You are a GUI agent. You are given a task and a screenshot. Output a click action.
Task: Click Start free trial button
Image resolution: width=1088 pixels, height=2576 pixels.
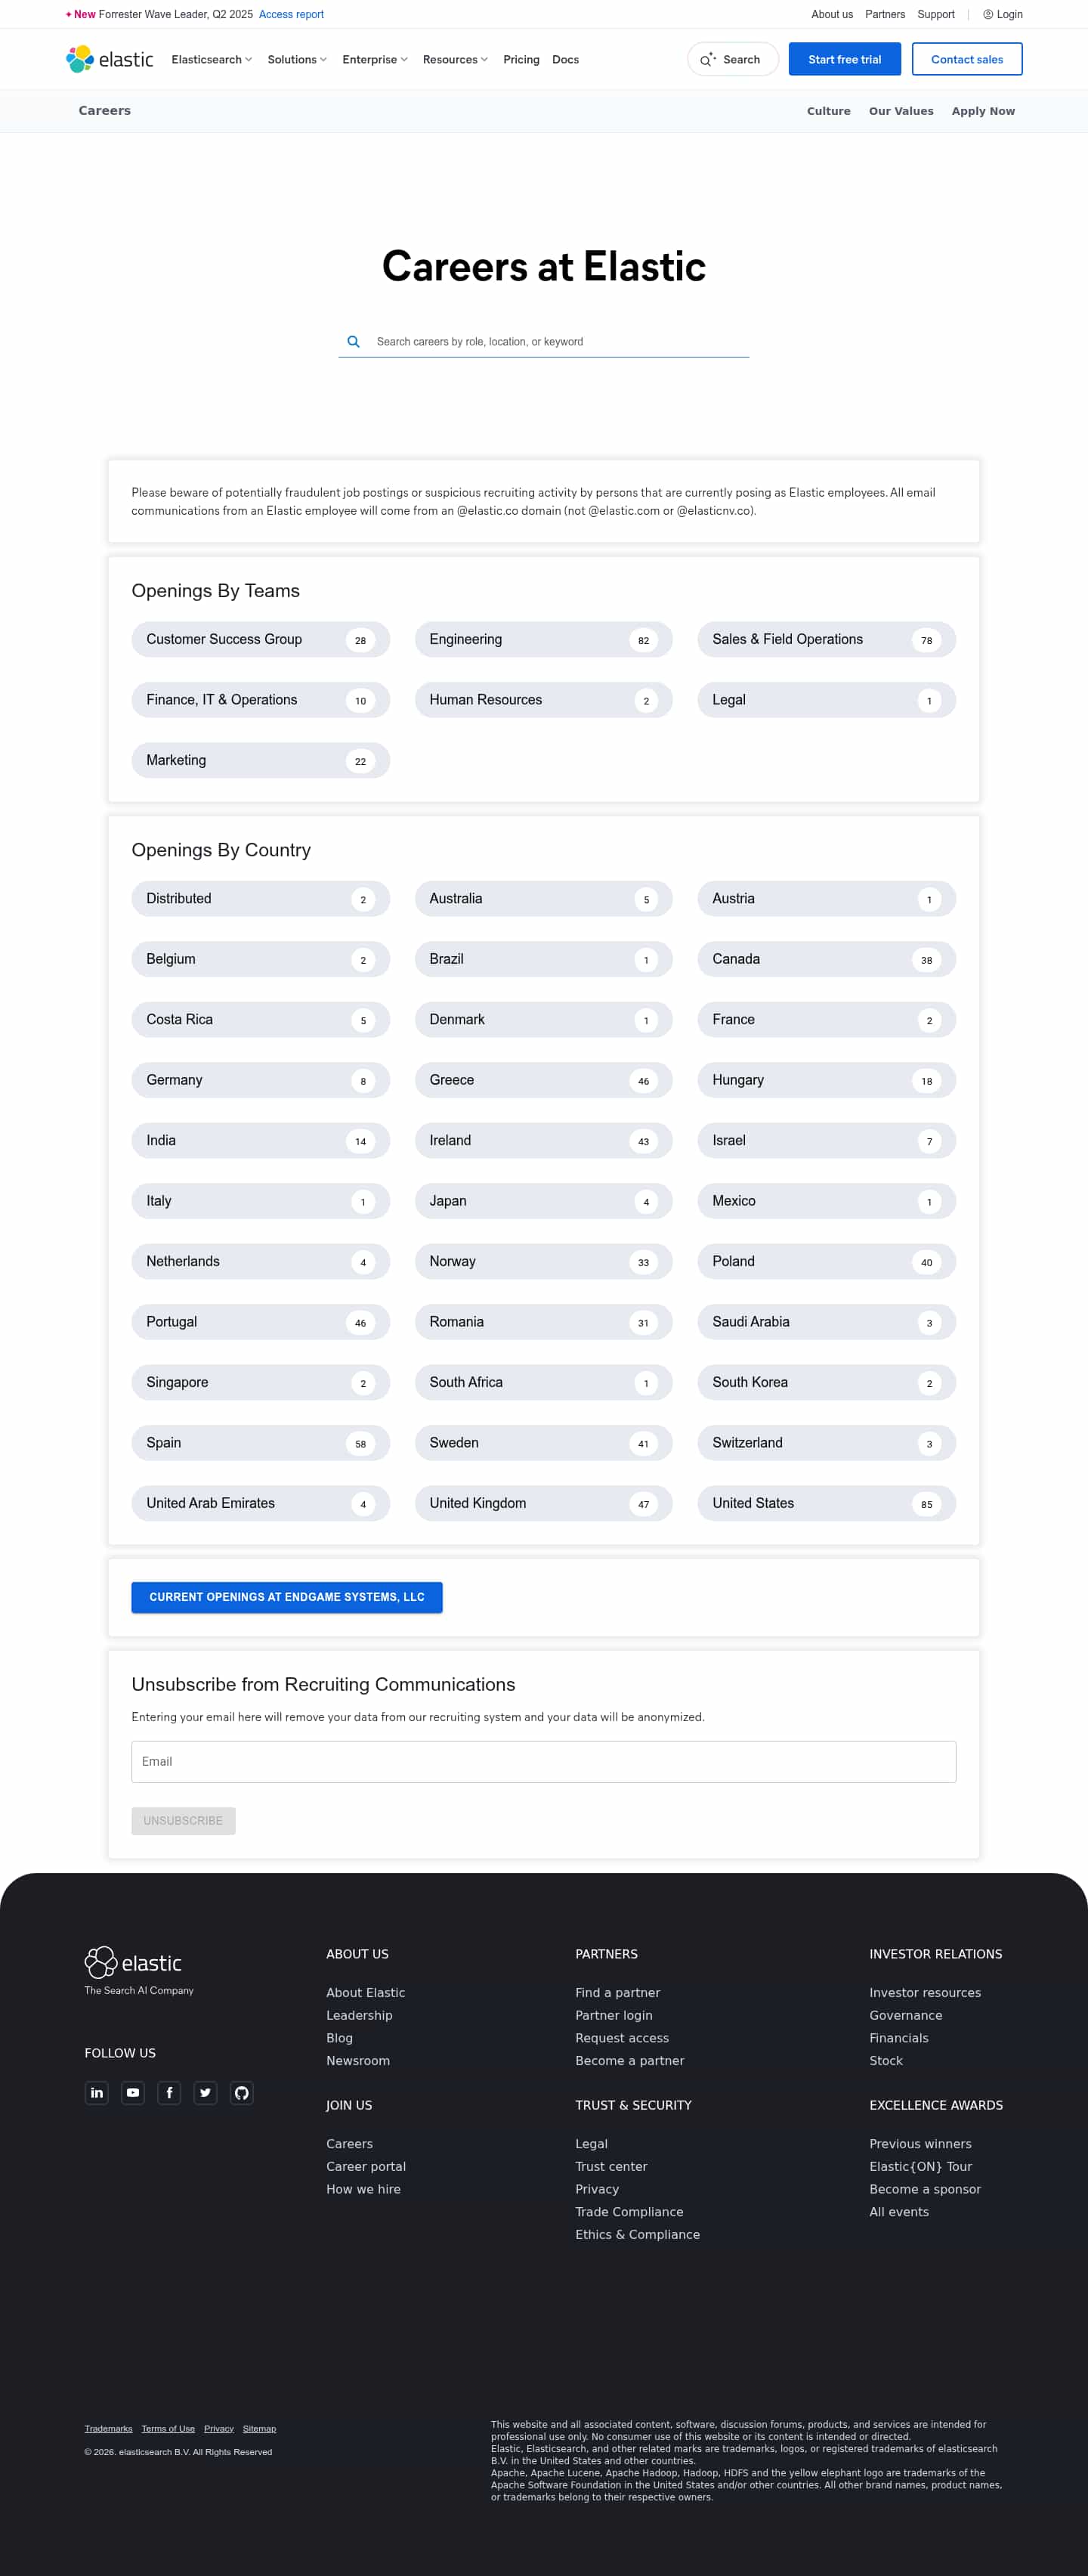click(844, 59)
